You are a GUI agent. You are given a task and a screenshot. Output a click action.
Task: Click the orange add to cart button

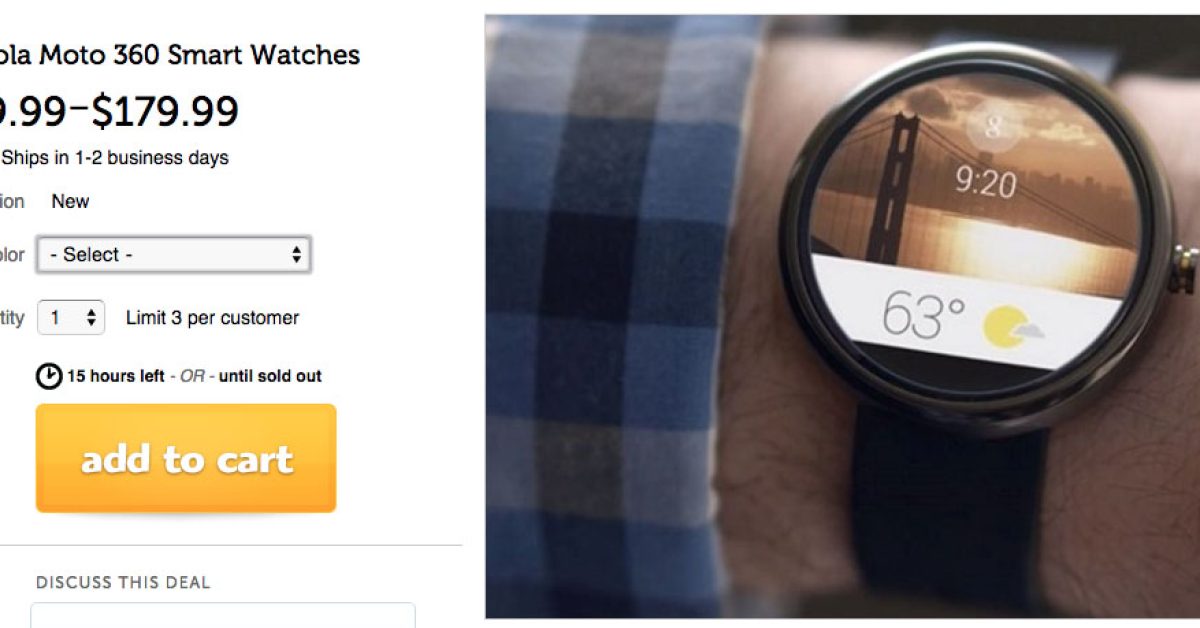click(186, 458)
